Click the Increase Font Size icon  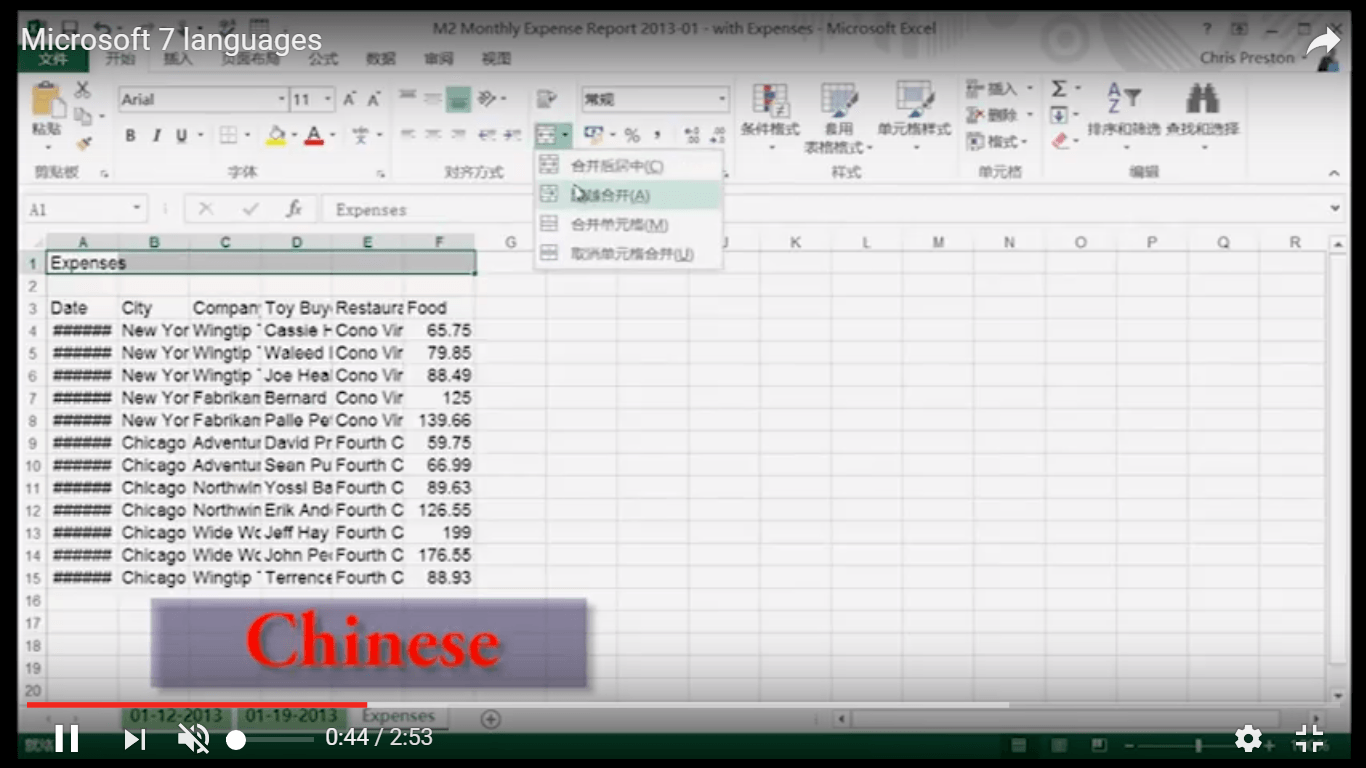tap(350, 100)
